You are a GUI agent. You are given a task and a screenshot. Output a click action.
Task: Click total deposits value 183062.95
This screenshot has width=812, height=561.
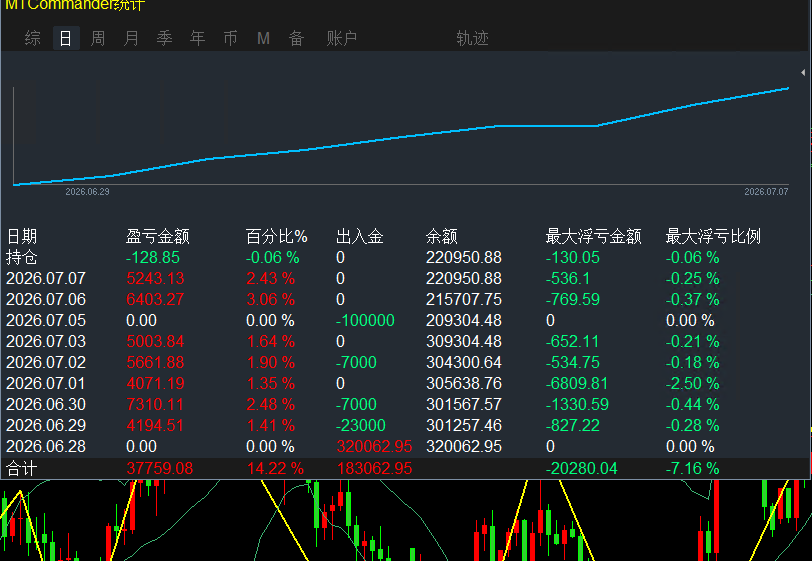tap(374, 469)
